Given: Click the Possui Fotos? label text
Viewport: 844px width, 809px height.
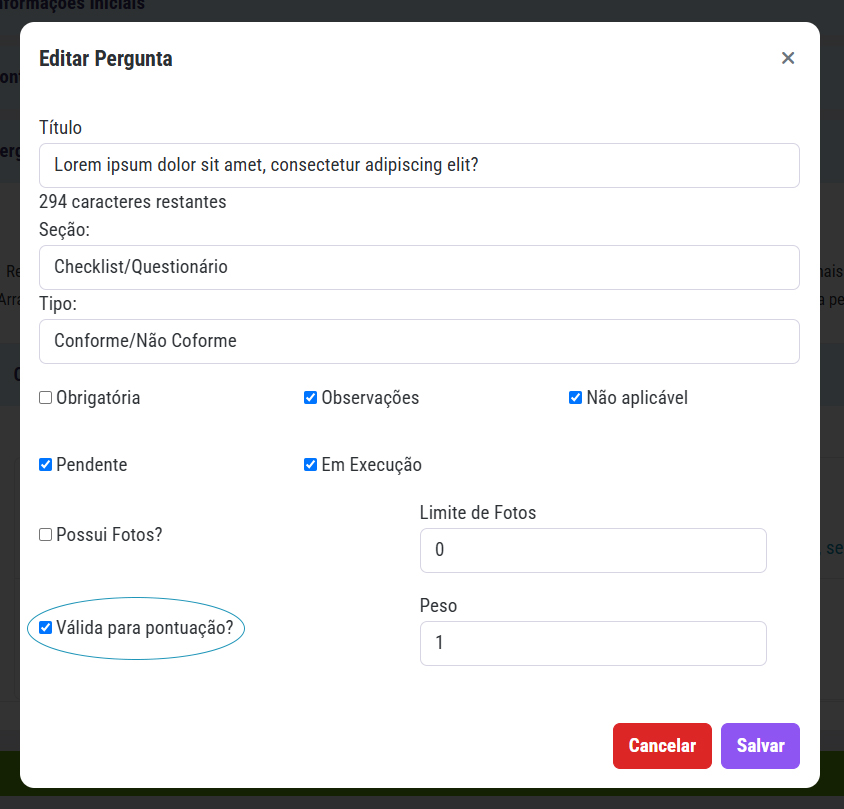Looking at the screenshot, I should coord(109,535).
